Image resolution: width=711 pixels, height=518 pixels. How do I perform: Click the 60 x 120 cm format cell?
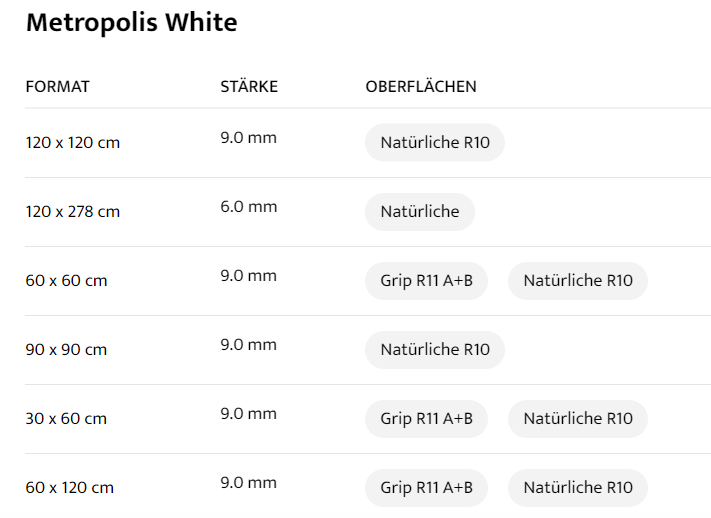pyautogui.click(x=69, y=488)
